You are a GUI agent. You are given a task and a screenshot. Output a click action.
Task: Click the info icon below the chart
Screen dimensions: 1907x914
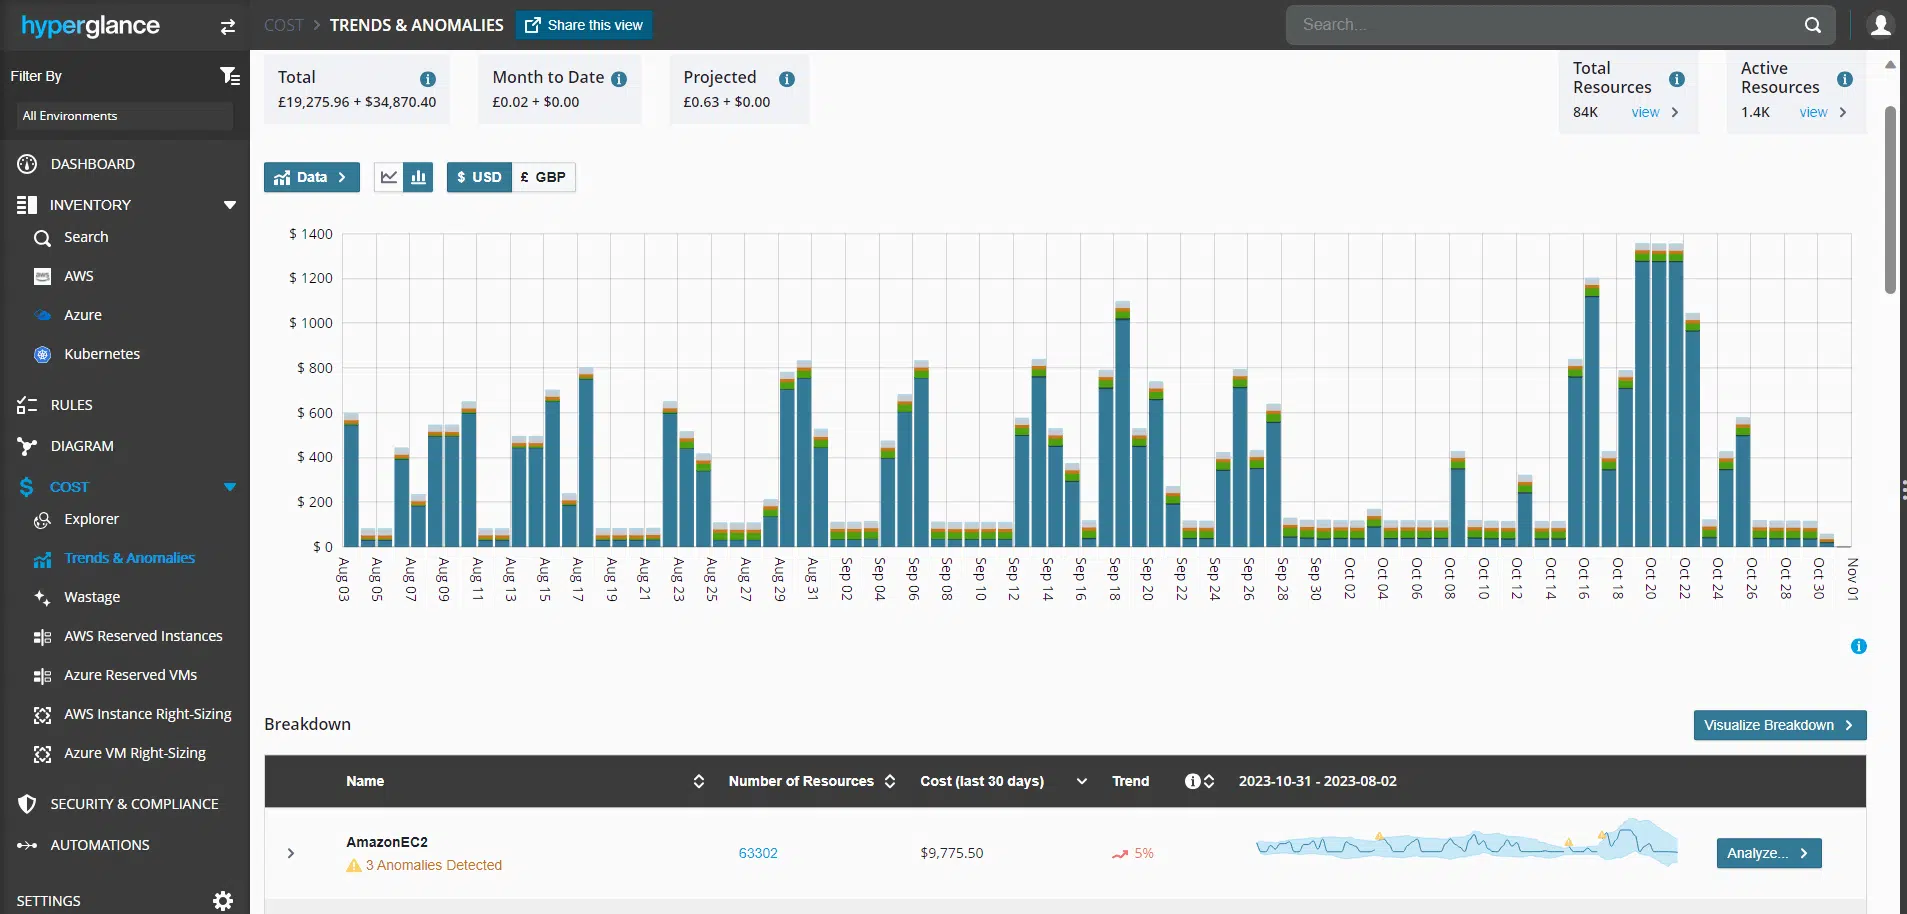[1858, 646]
